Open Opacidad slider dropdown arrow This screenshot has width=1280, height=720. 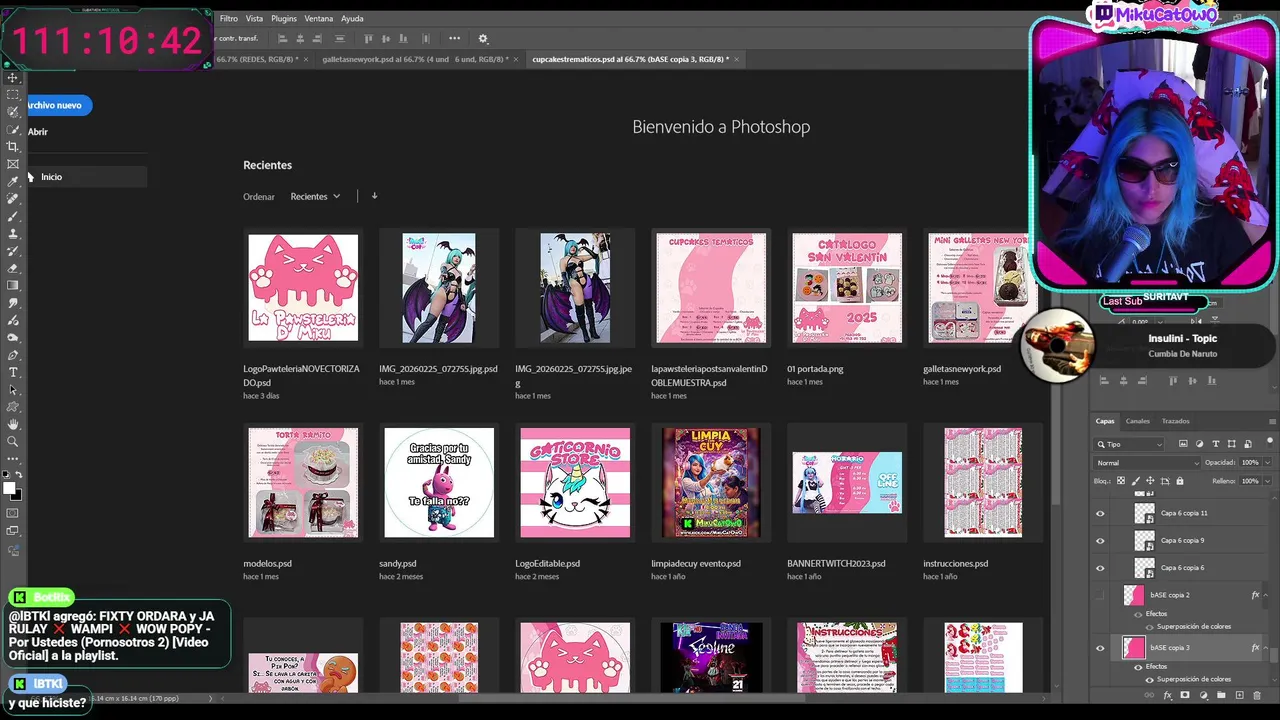point(1267,462)
